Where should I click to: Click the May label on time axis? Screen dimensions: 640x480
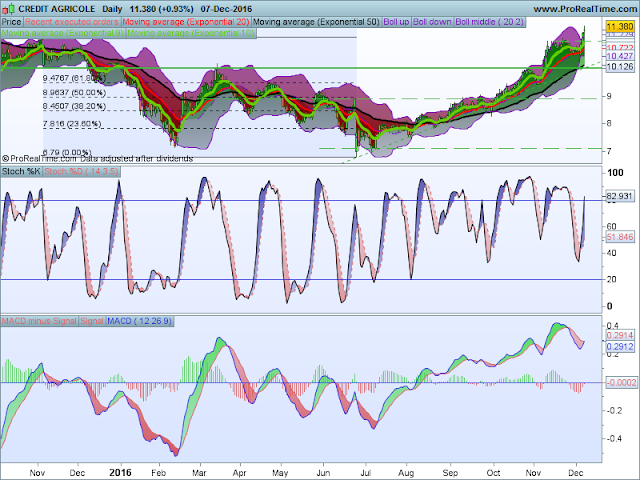[x=280, y=473]
